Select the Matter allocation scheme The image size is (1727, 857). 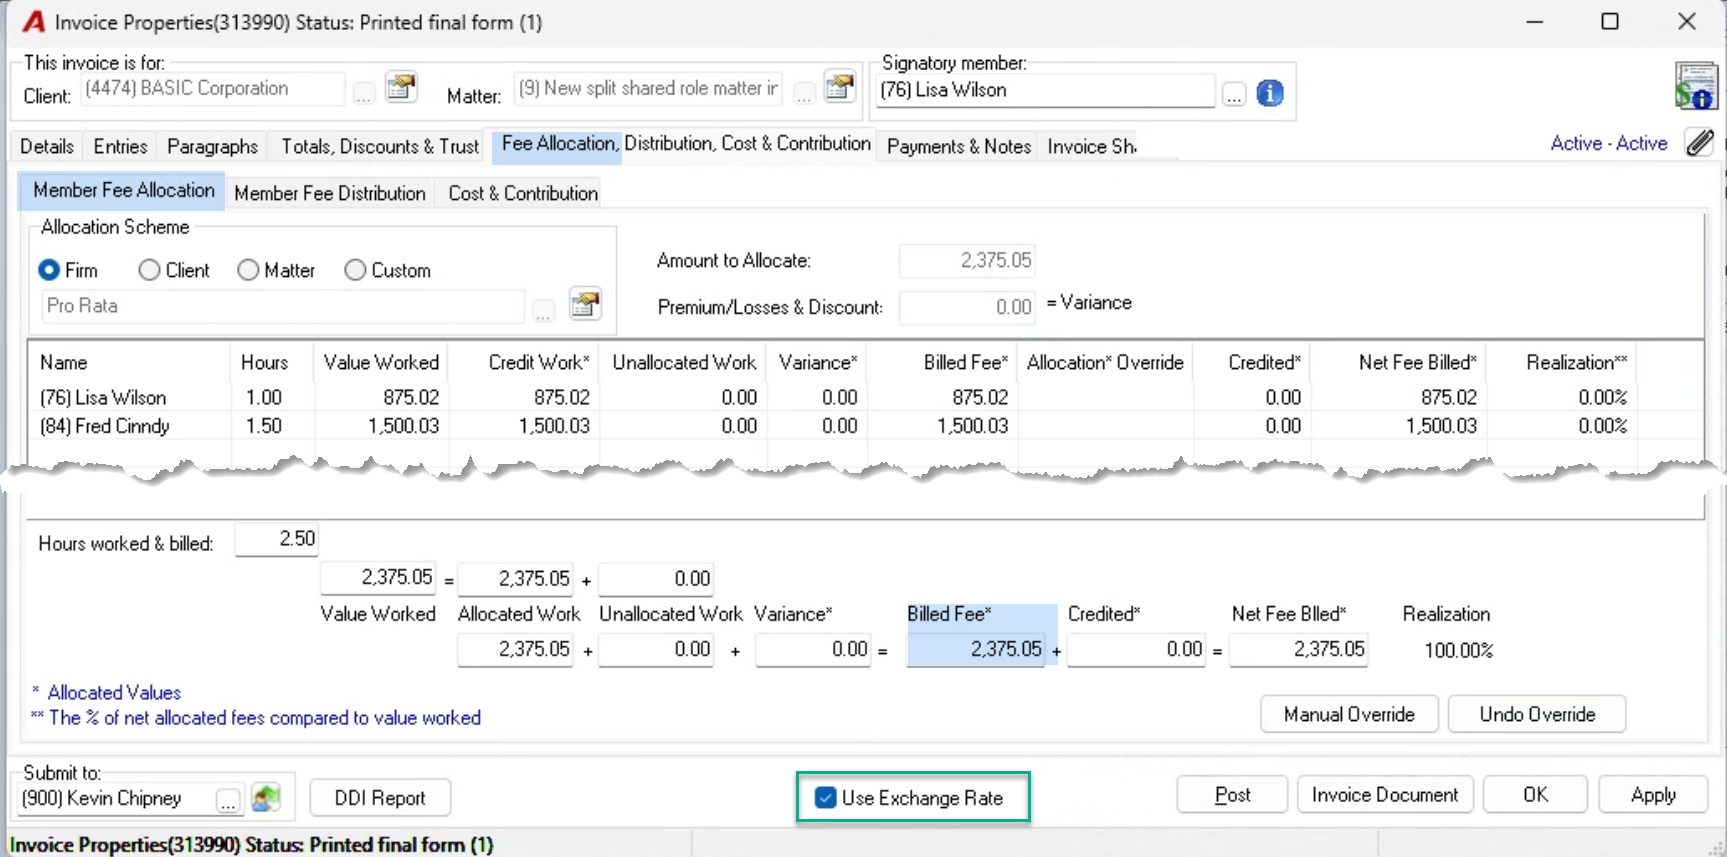point(276,270)
